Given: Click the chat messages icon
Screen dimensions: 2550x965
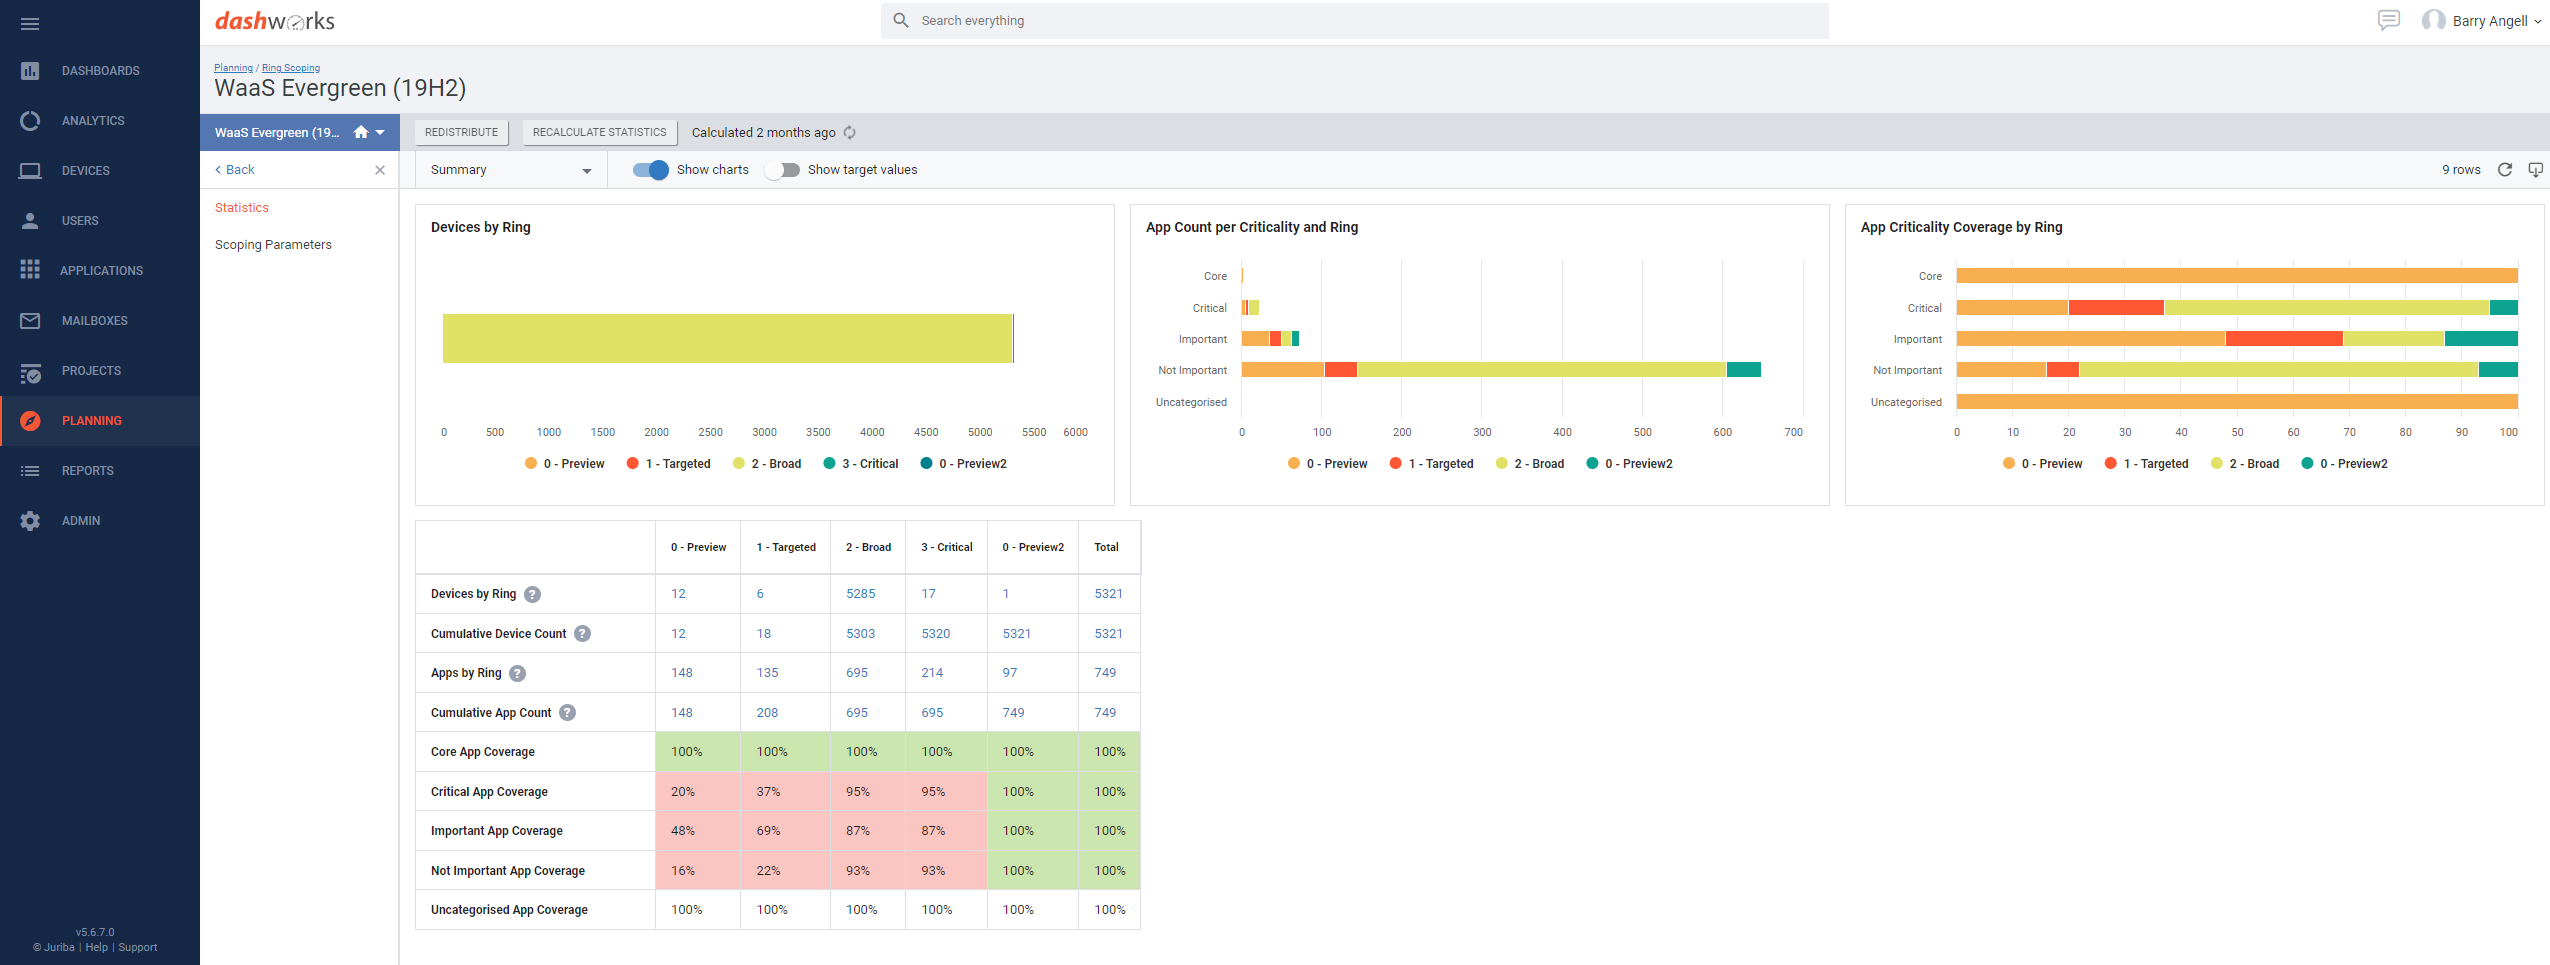Looking at the screenshot, I should click(x=2388, y=20).
